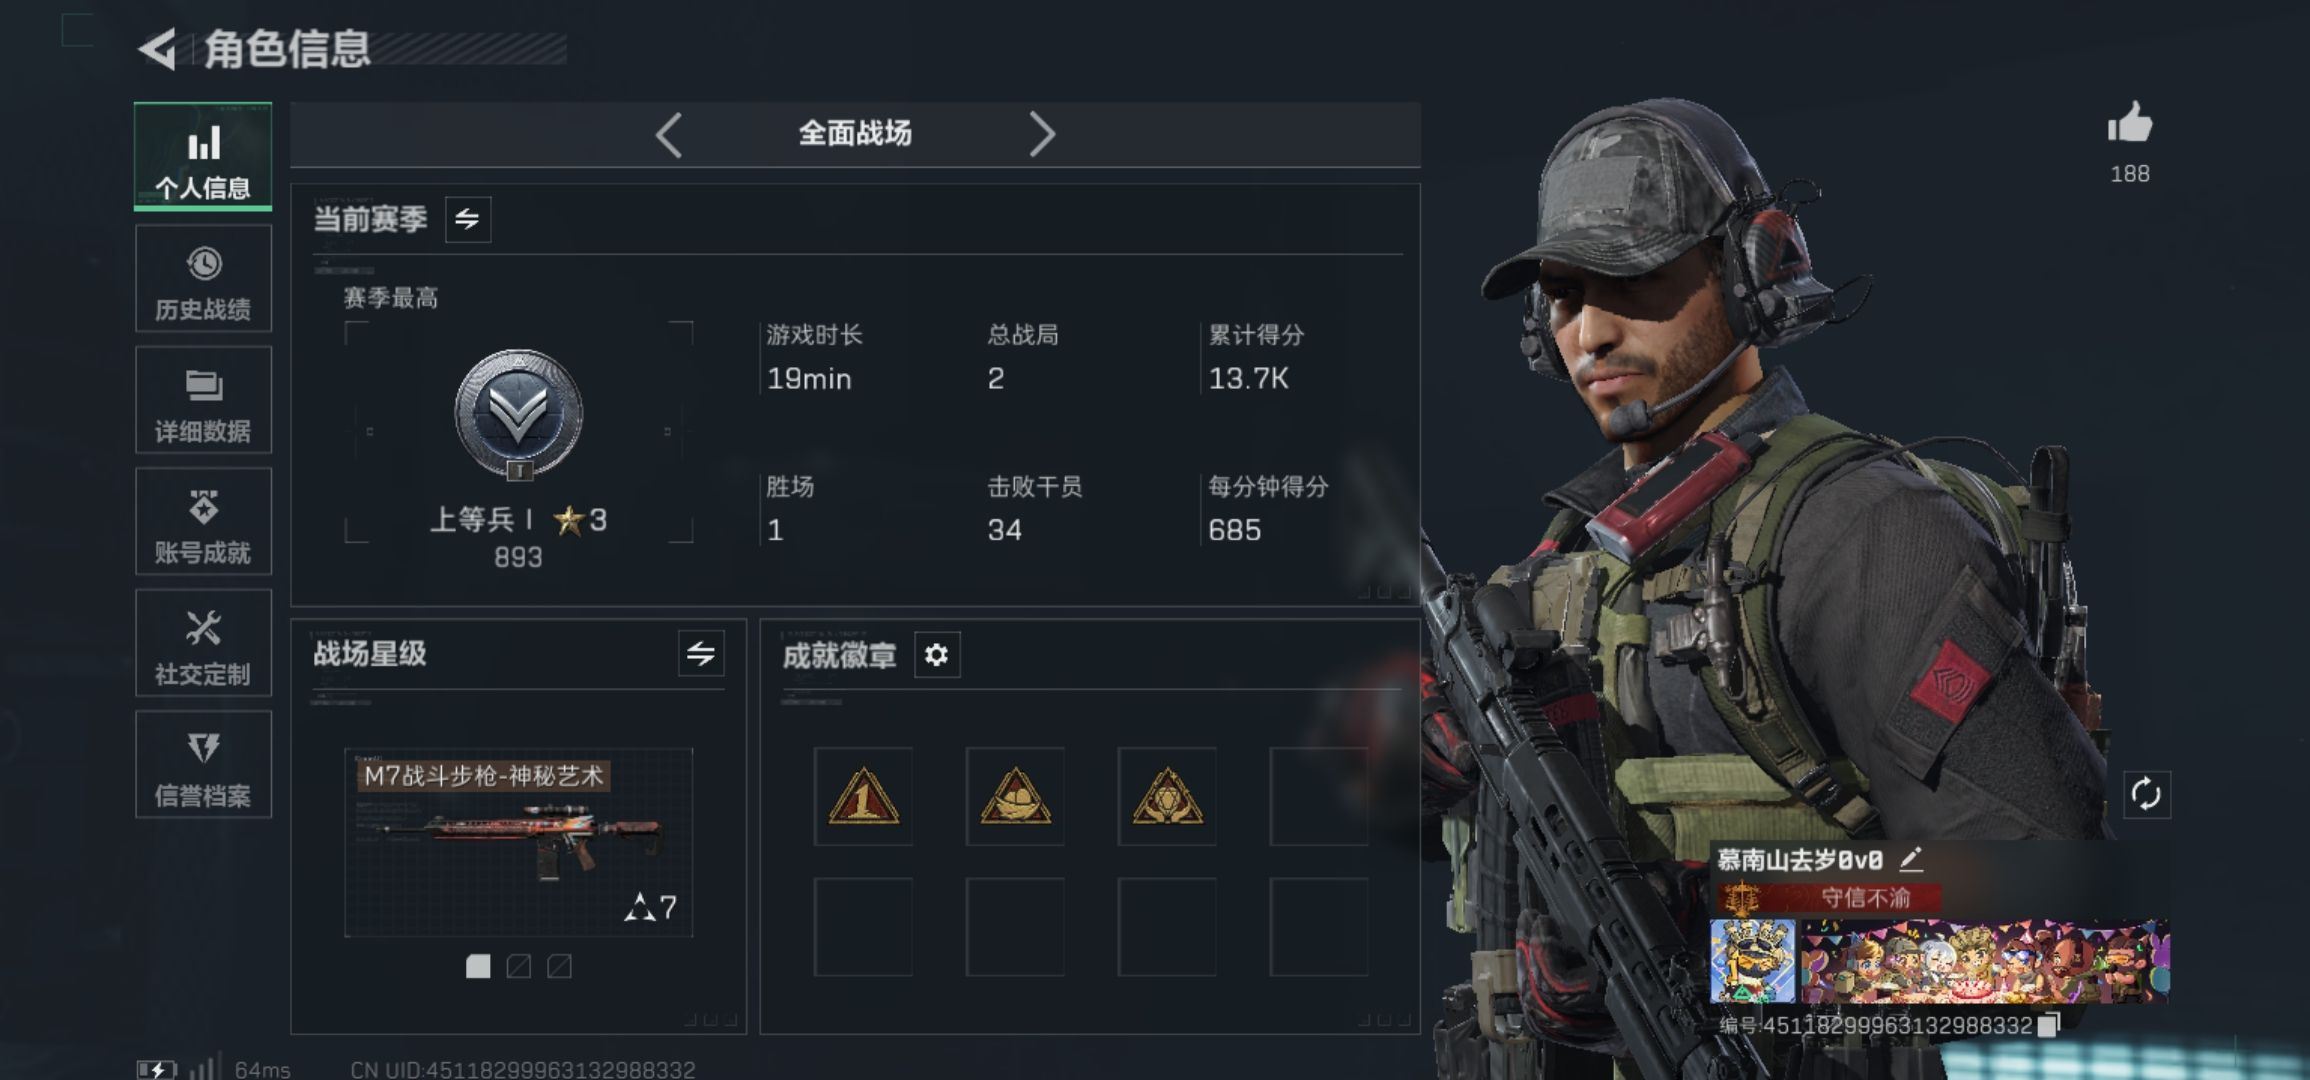Toggle the 战场星级 swap button
The width and height of the screenshot is (2310, 1080).
tap(701, 654)
